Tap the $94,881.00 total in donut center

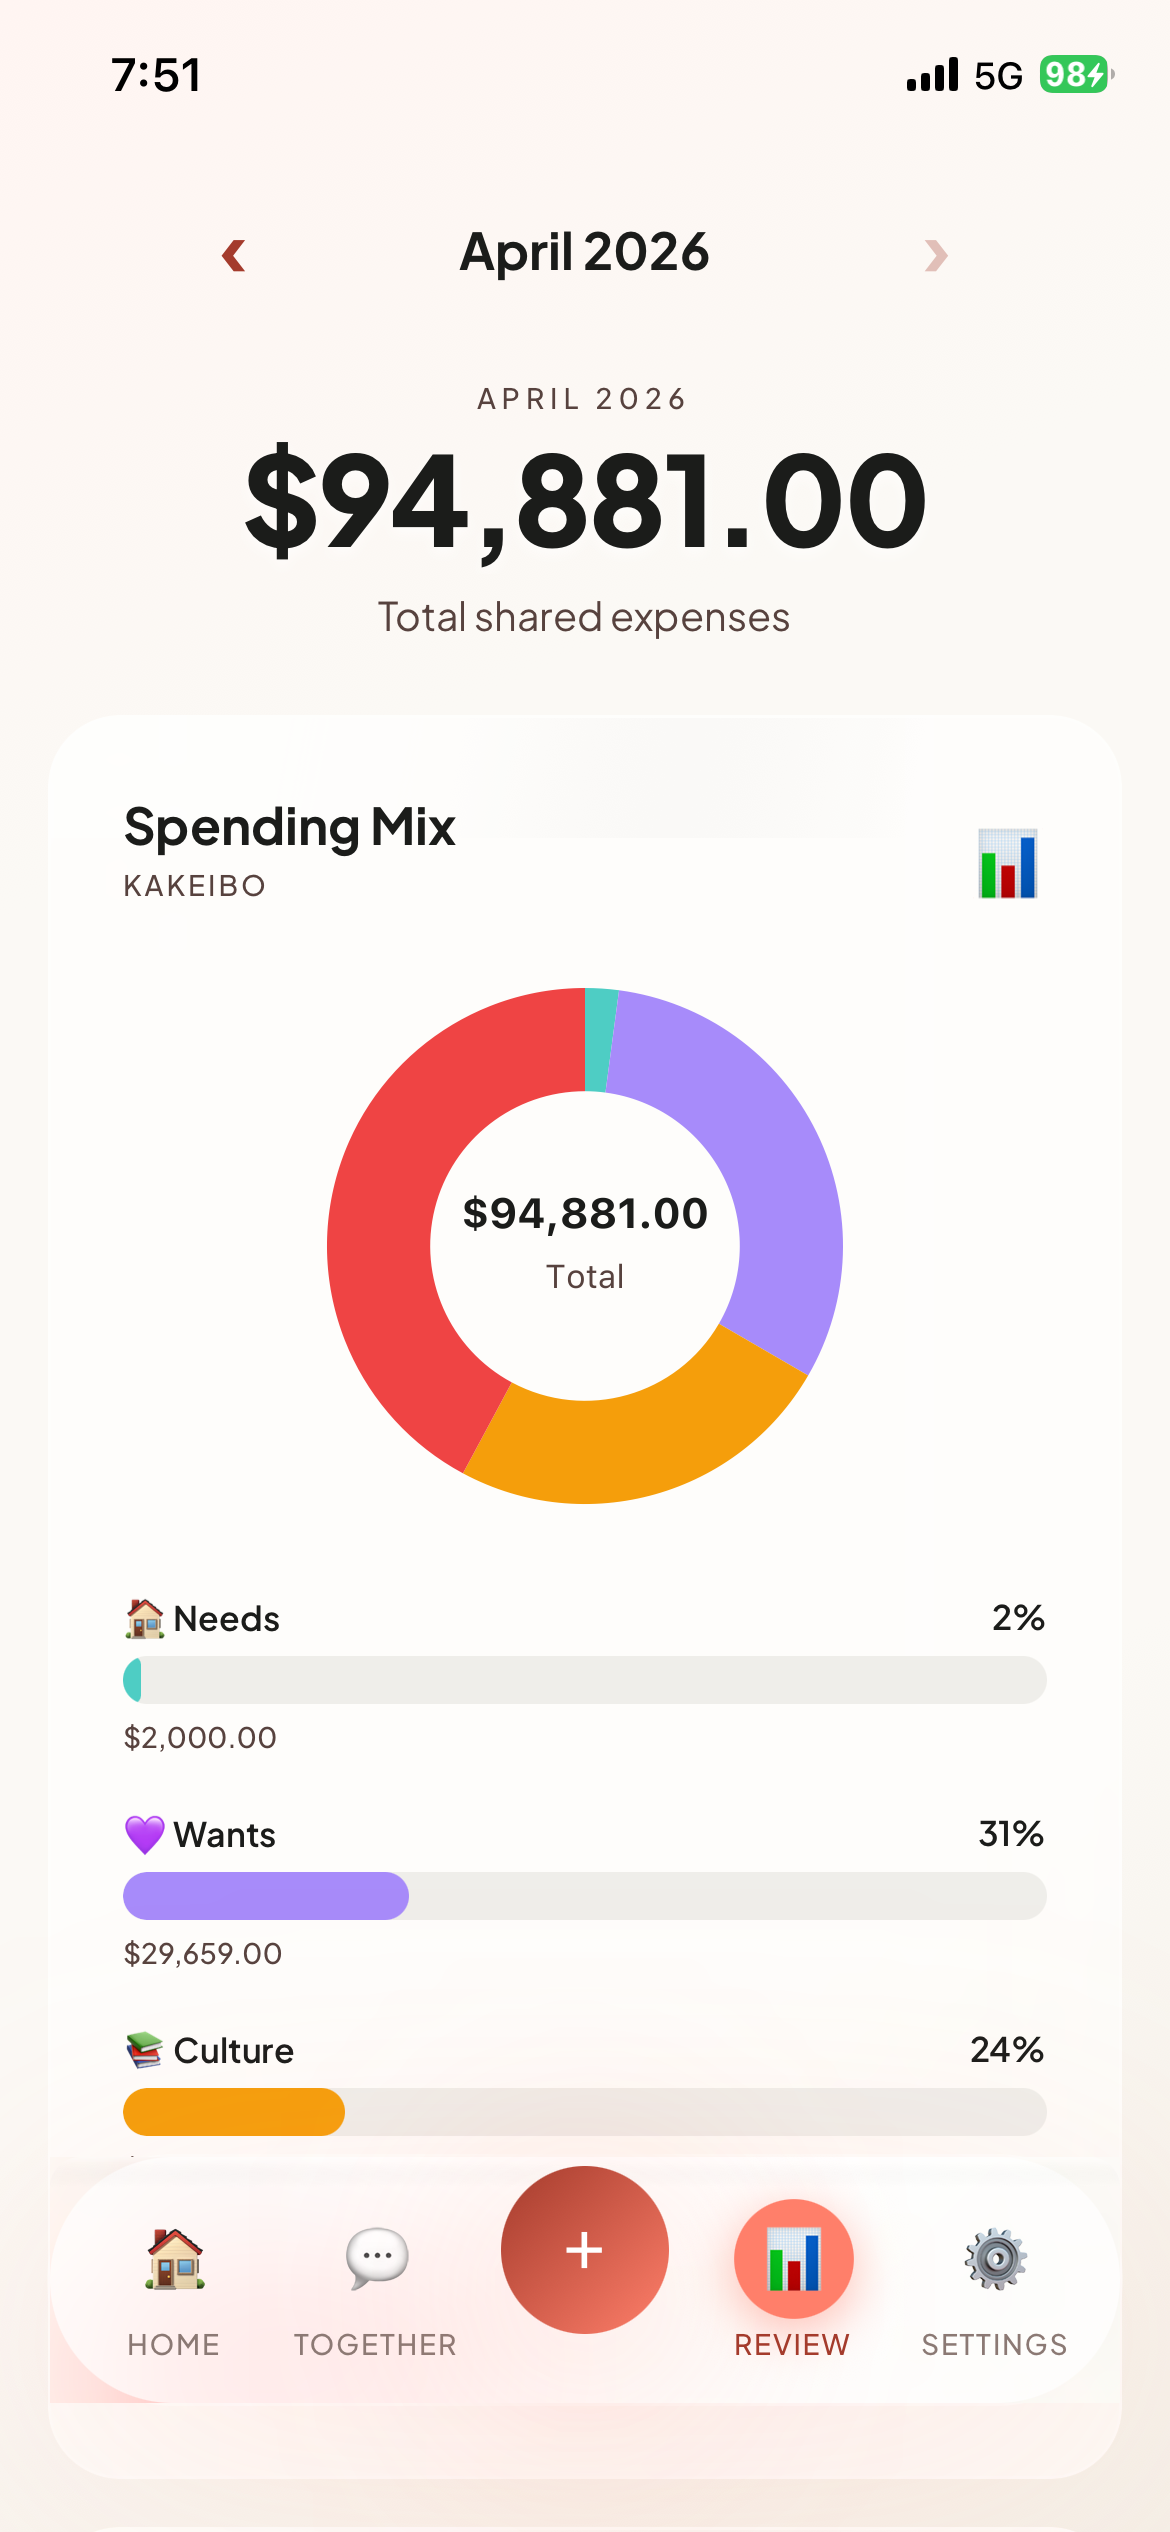pos(585,1214)
